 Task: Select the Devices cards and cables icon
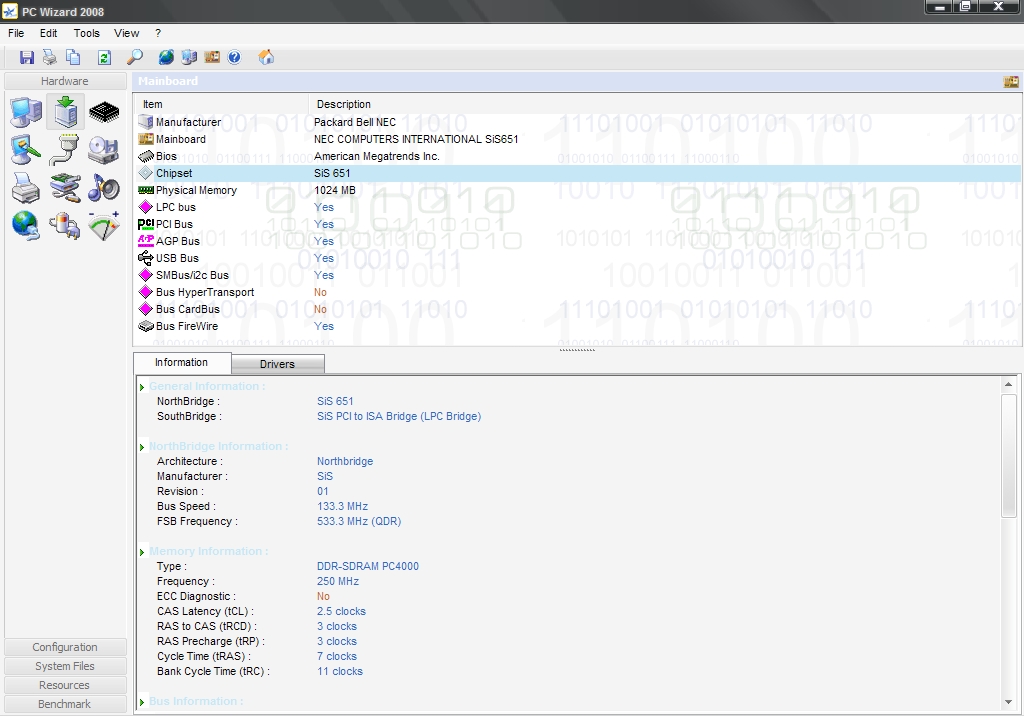[65, 188]
